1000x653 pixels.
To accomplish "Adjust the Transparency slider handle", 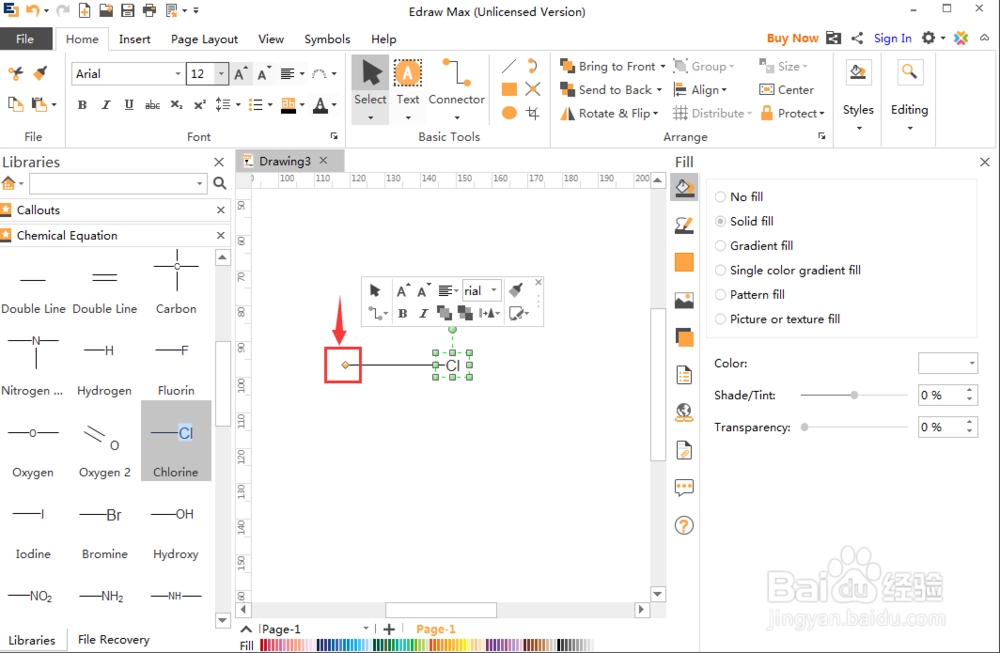I will click(805, 427).
